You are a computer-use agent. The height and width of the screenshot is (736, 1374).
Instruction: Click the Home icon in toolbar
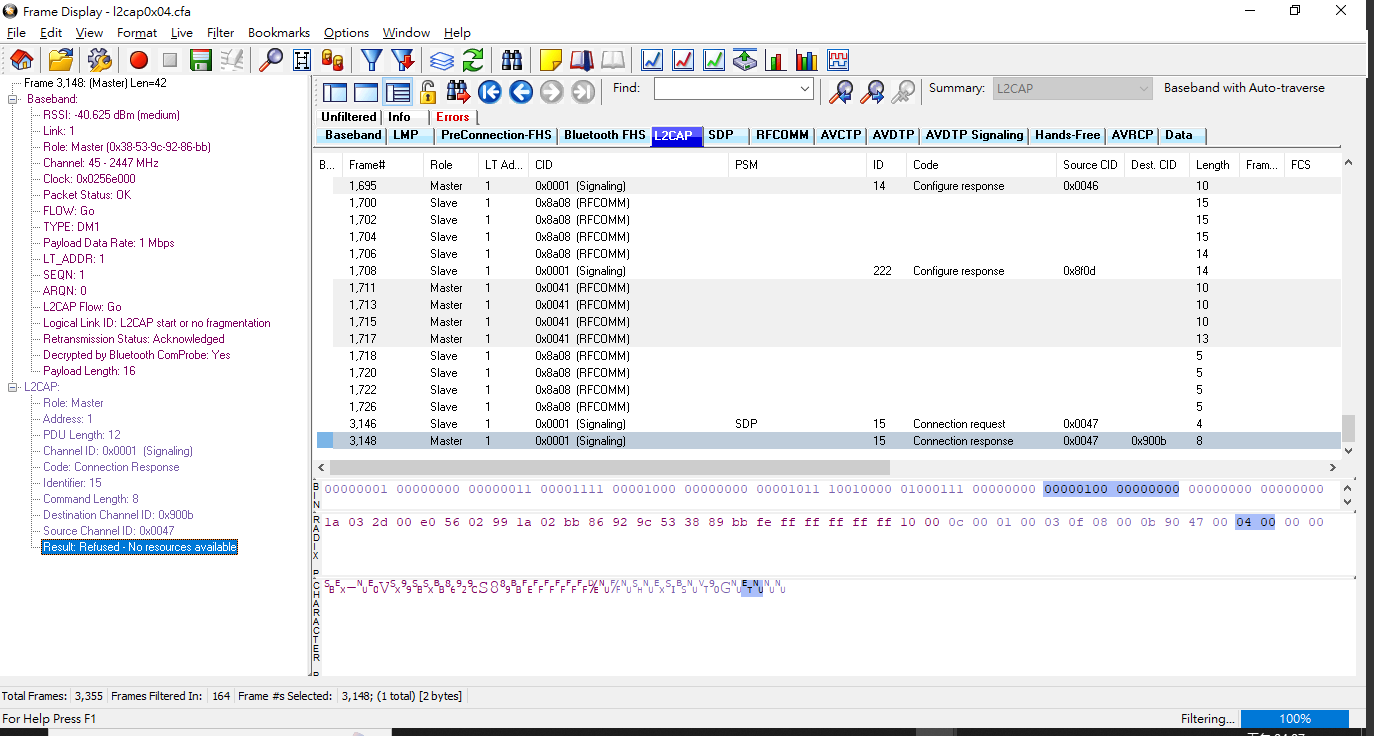(21, 60)
